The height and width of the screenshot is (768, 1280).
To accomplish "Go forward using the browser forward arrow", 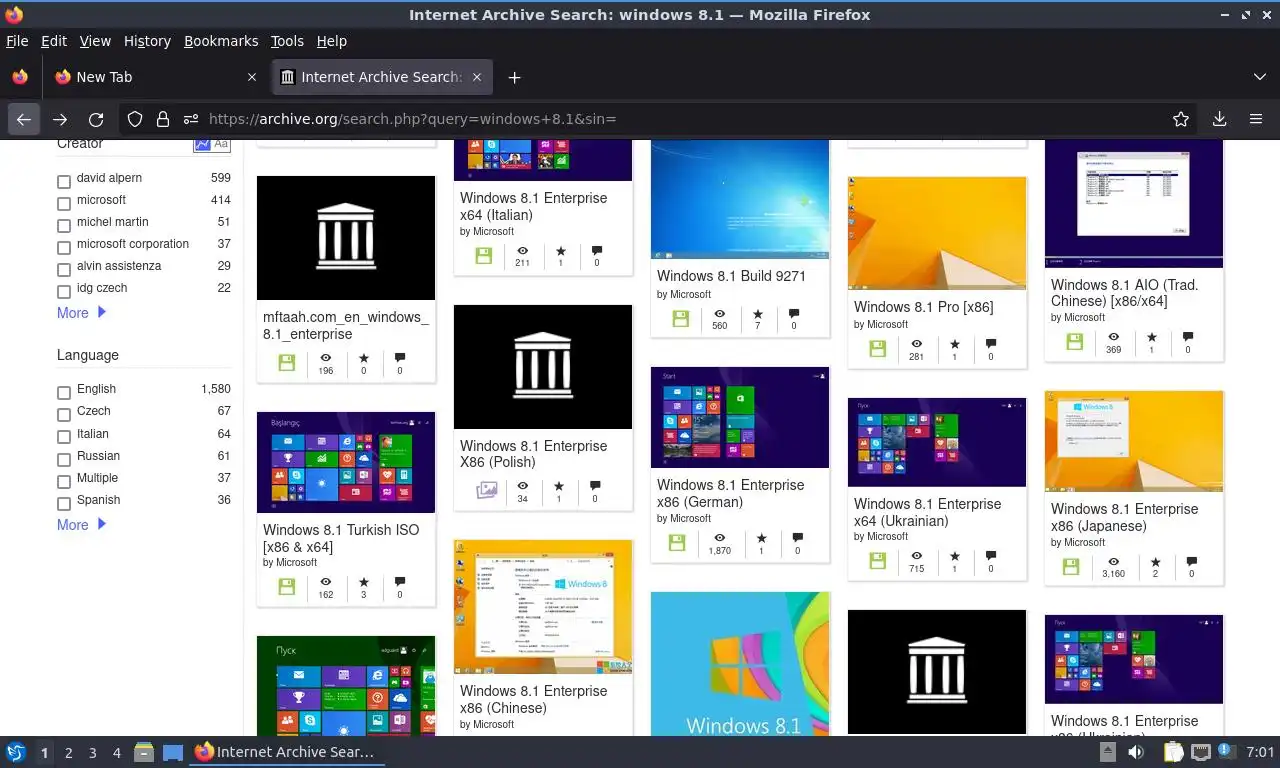I will [60, 119].
